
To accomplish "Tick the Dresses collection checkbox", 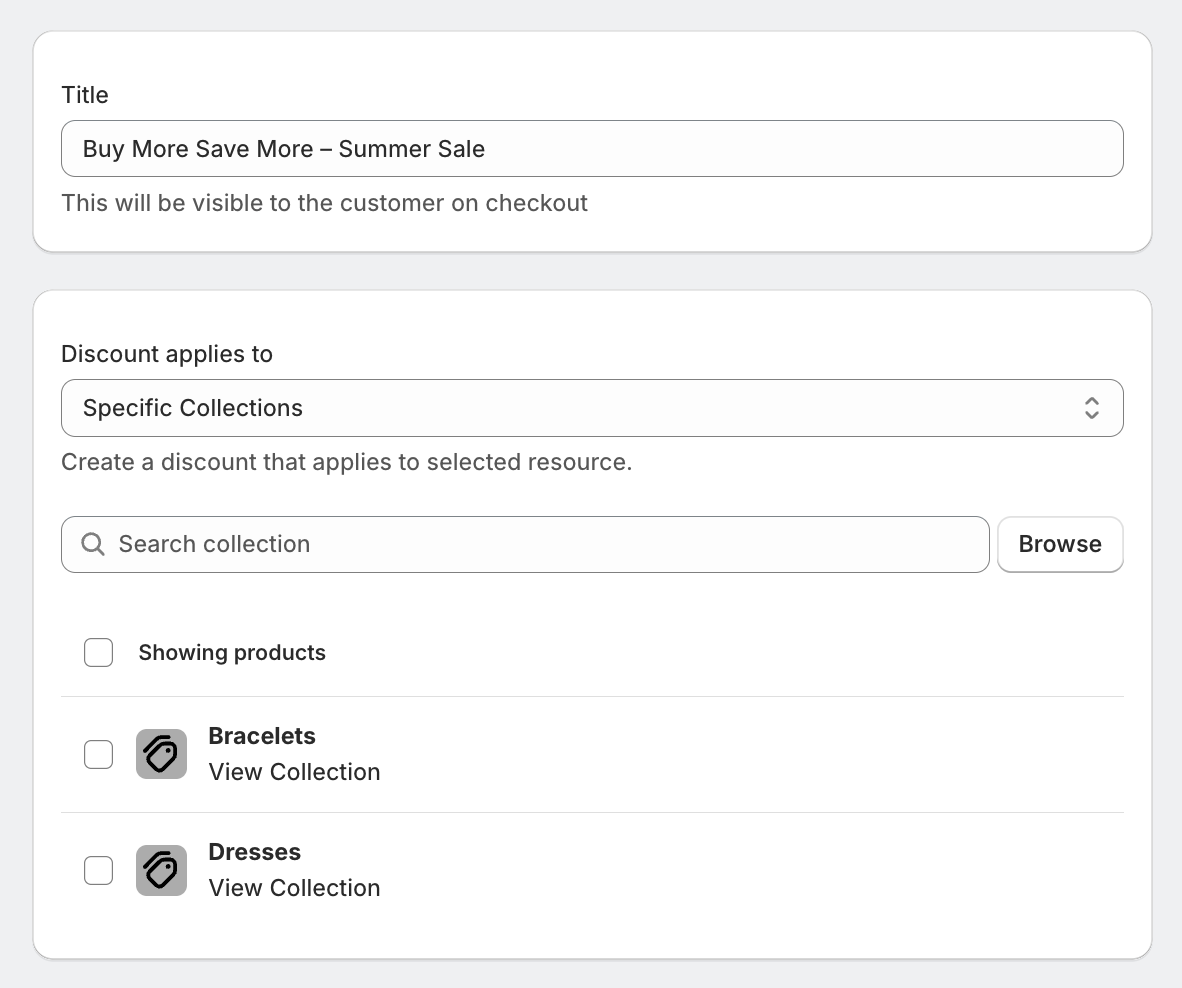I will [x=98, y=870].
